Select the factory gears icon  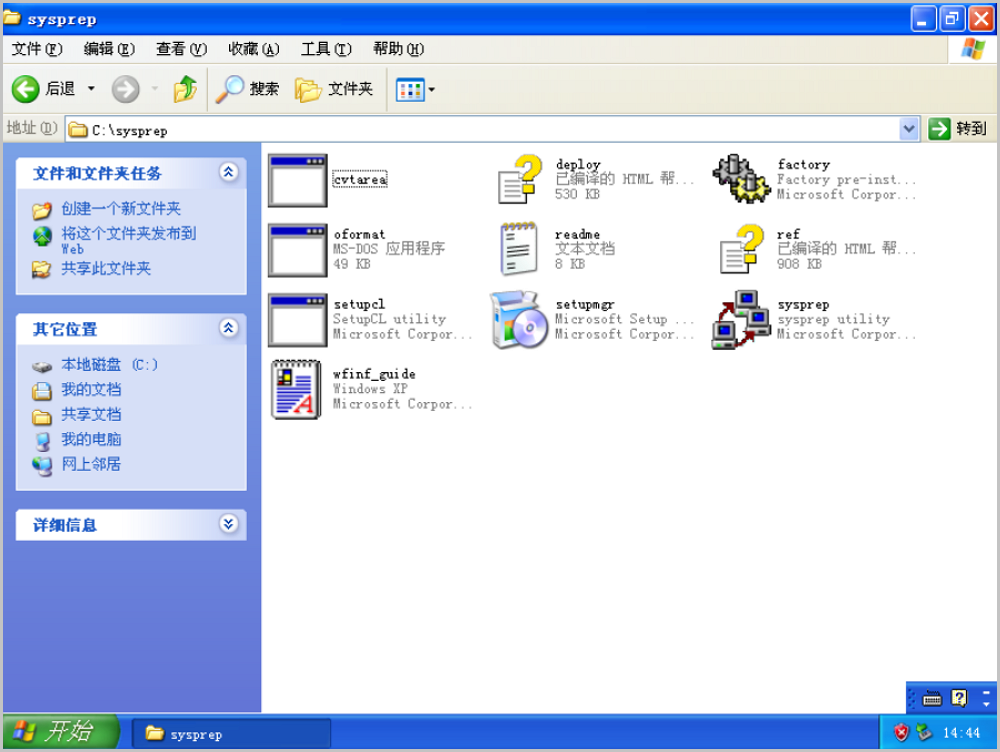pyautogui.click(x=741, y=180)
